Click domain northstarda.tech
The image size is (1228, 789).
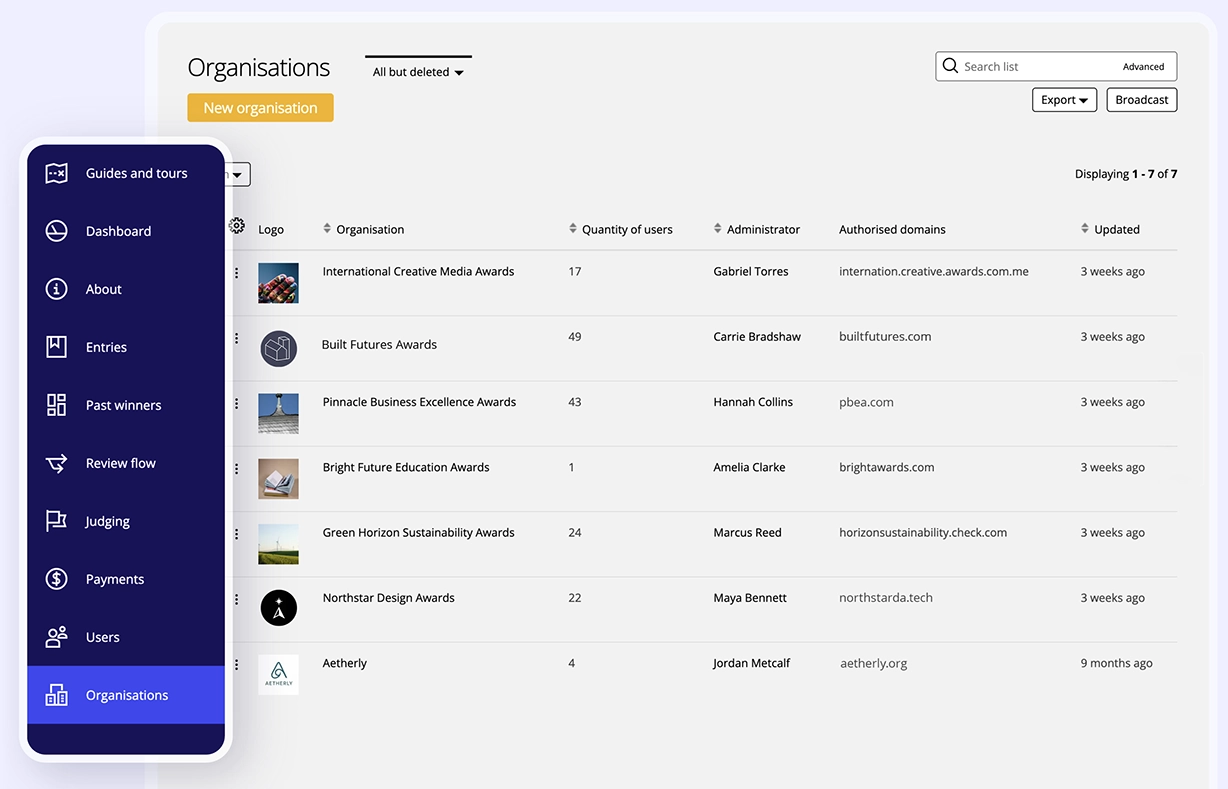pos(886,598)
